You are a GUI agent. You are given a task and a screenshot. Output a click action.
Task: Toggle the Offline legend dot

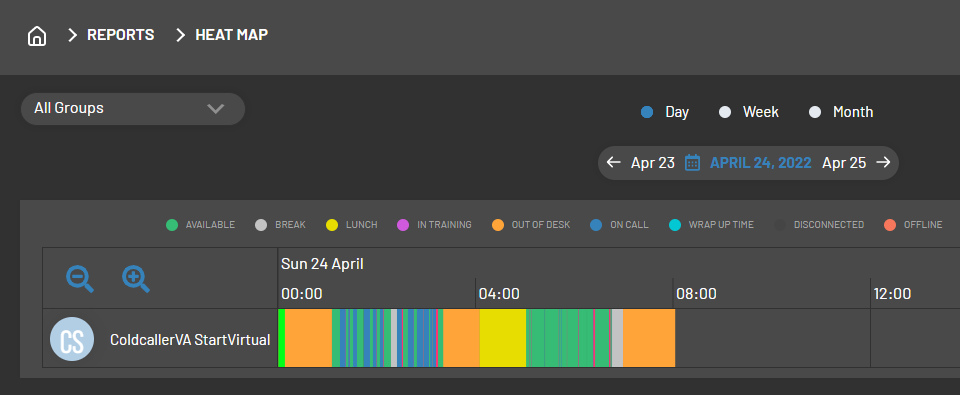890,225
